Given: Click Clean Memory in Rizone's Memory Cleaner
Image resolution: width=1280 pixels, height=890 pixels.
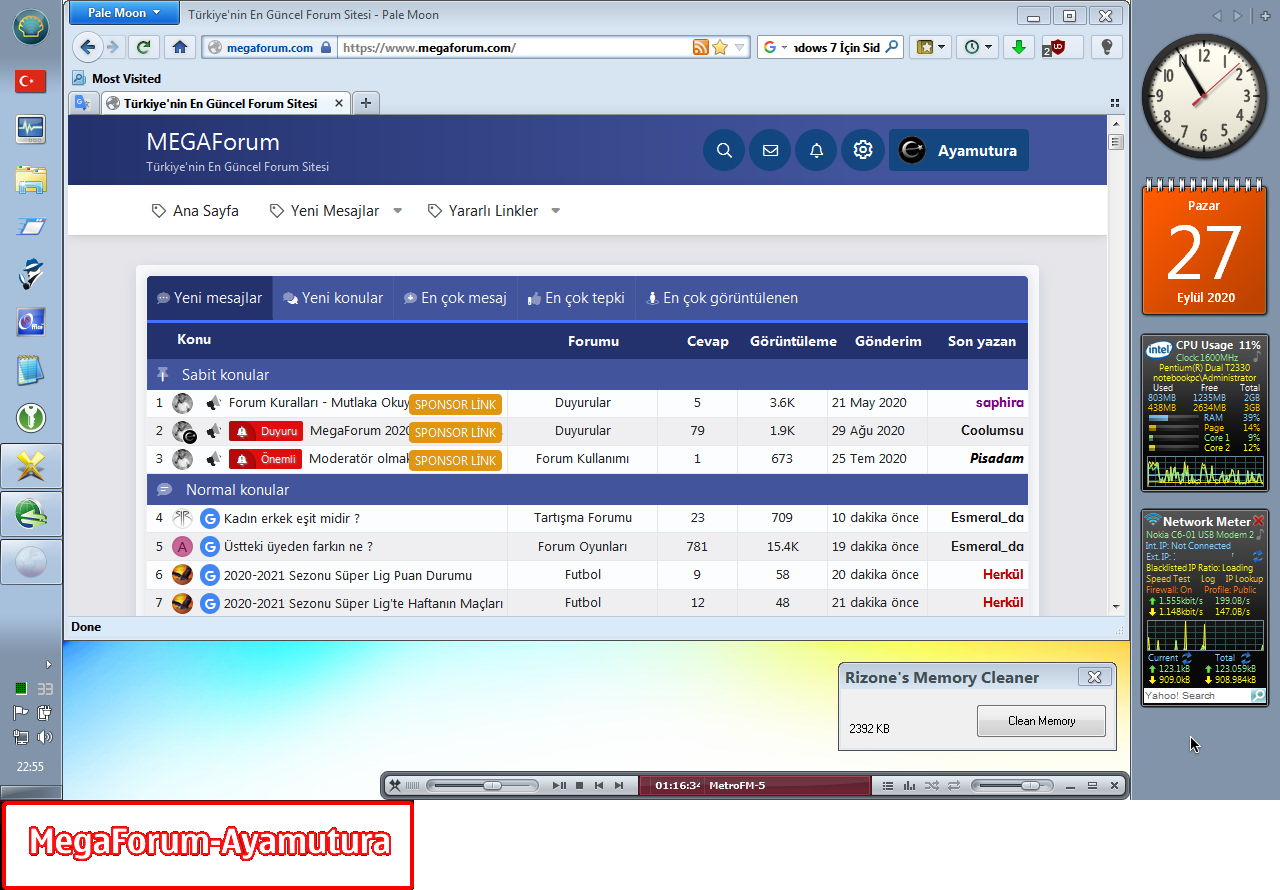Looking at the screenshot, I should [1041, 721].
